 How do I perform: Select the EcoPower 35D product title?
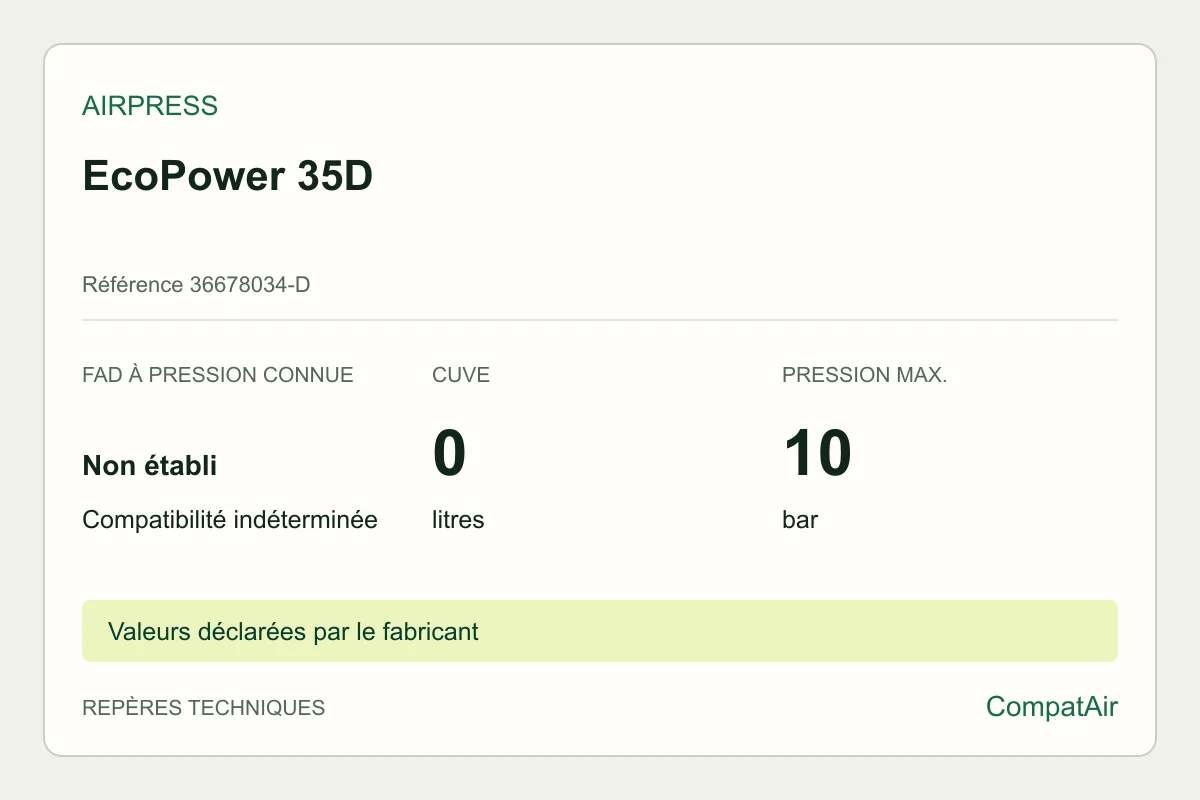click(227, 176)
